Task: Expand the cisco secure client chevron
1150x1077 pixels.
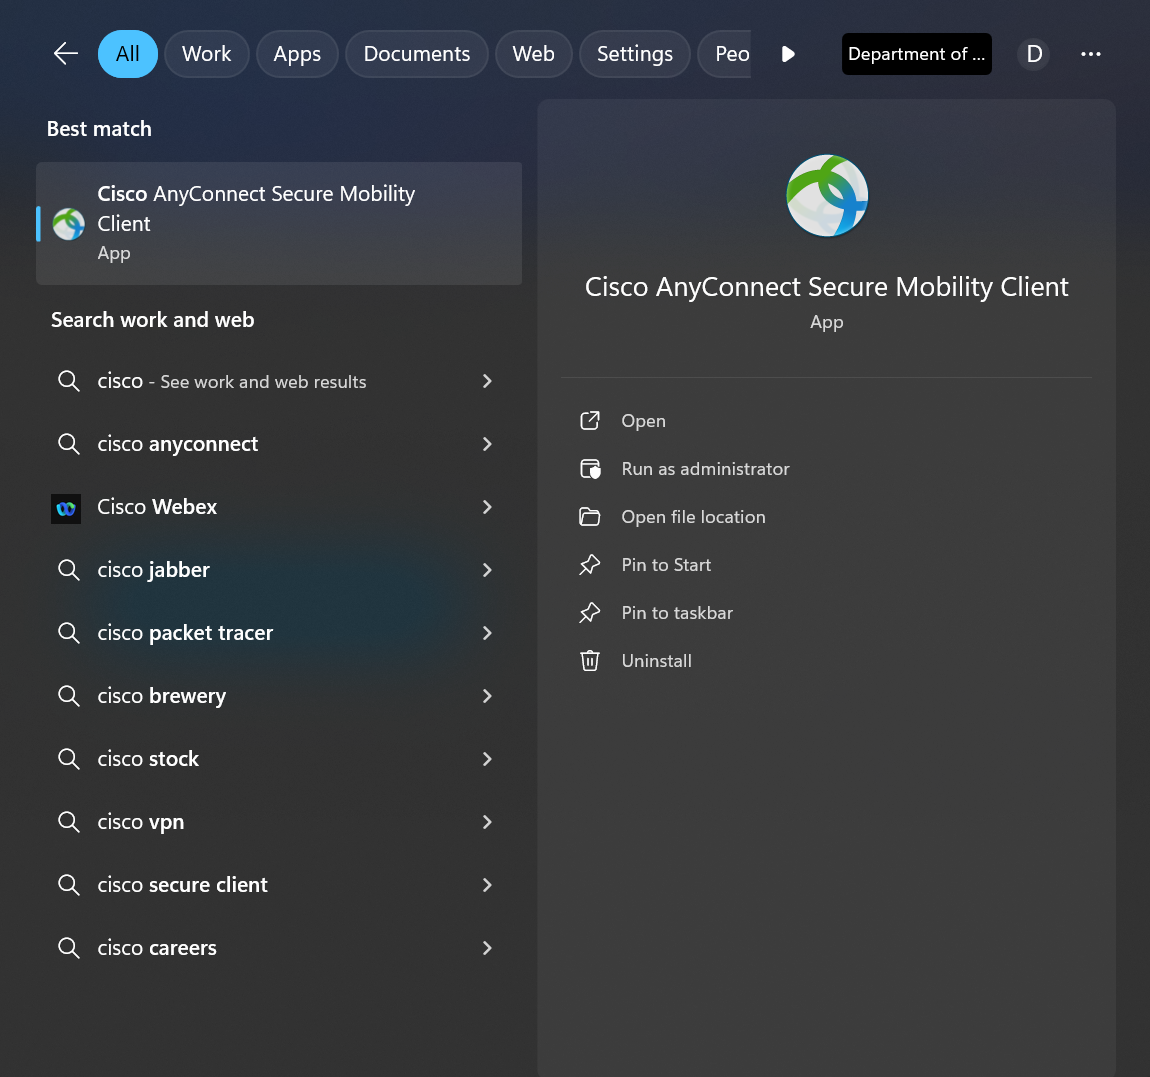Action: click(487, 885)
